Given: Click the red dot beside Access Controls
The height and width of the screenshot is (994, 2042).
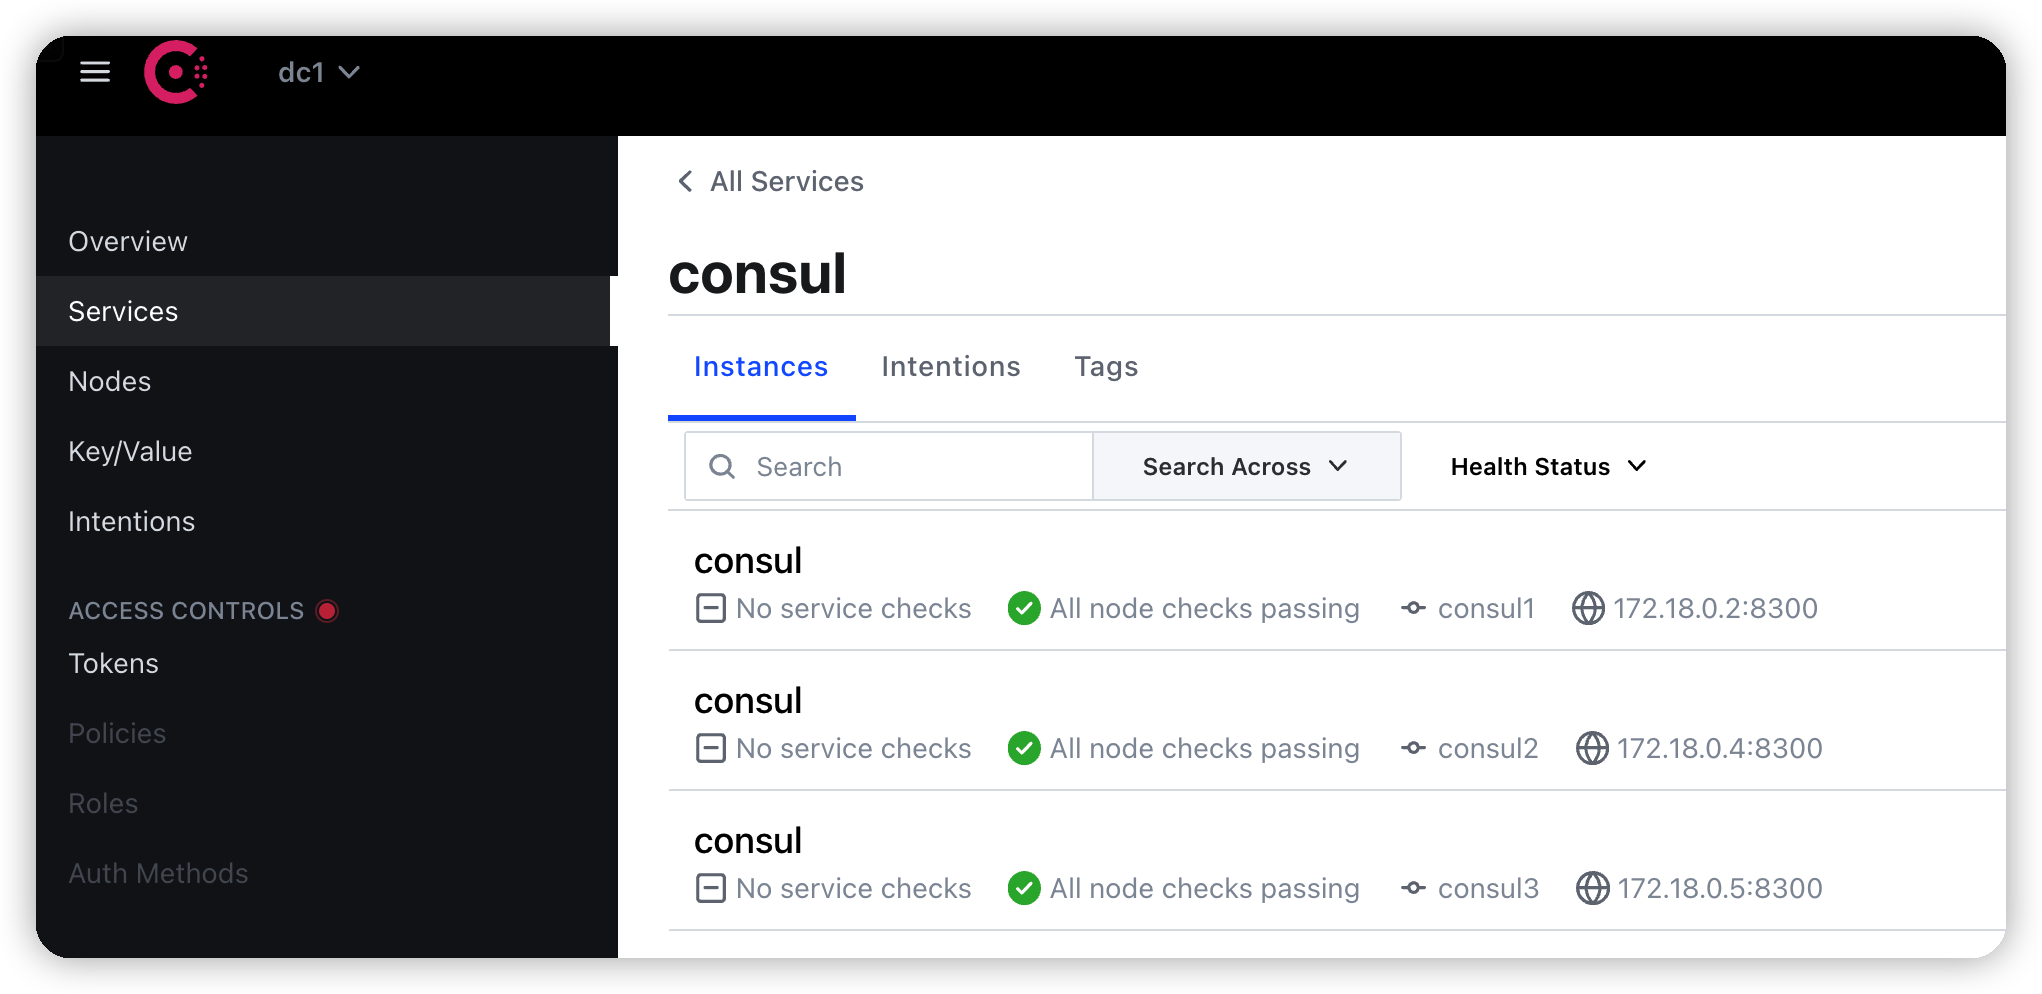Looking at the screenshot, I should pyautogui.click(x=327, y=611).
